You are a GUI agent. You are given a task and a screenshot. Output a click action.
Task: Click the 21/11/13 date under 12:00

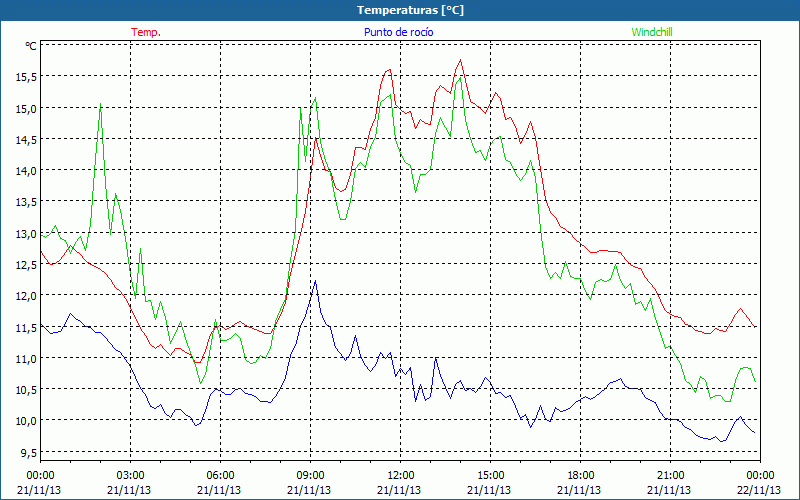point(399,490)
